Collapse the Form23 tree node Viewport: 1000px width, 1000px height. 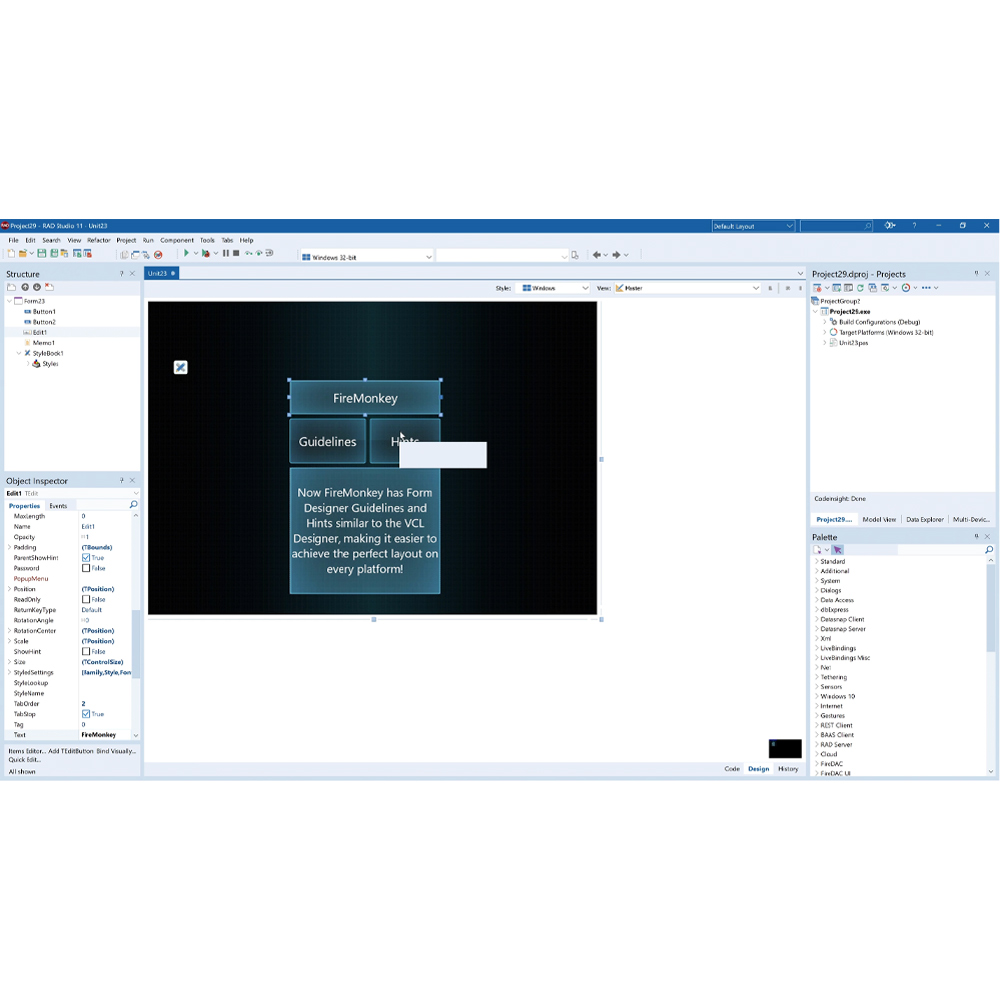point(9,301)
